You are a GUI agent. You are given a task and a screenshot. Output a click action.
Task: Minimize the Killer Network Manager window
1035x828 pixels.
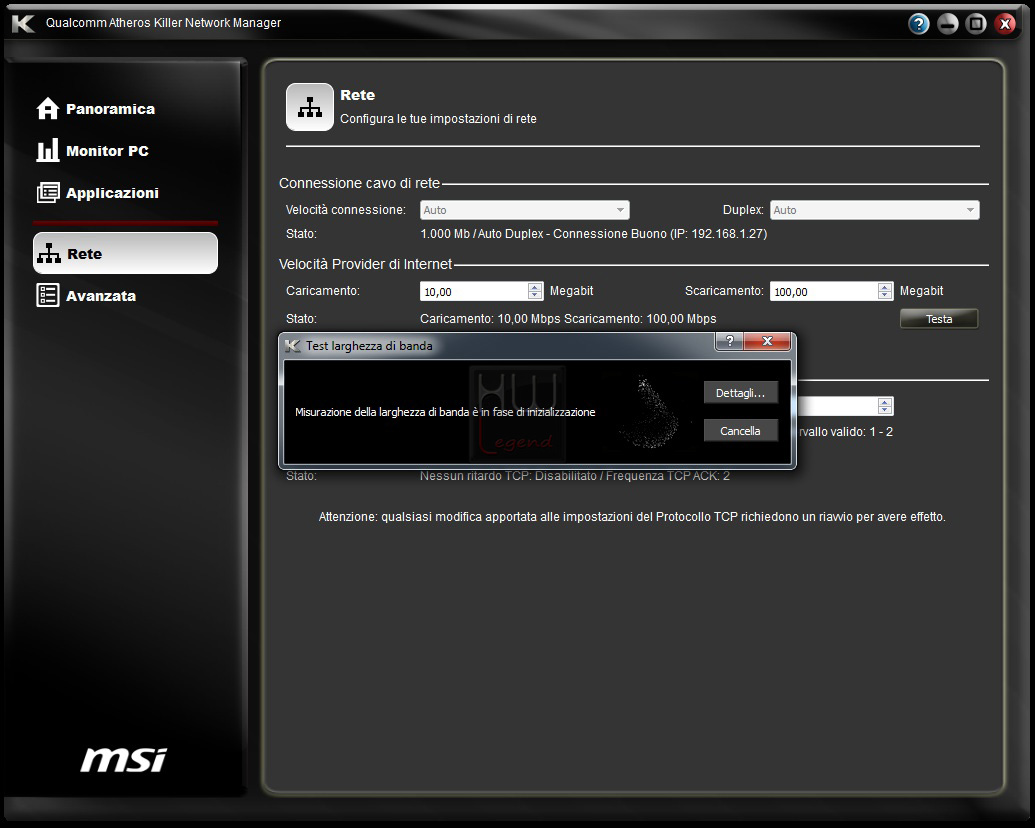(947, 24)
